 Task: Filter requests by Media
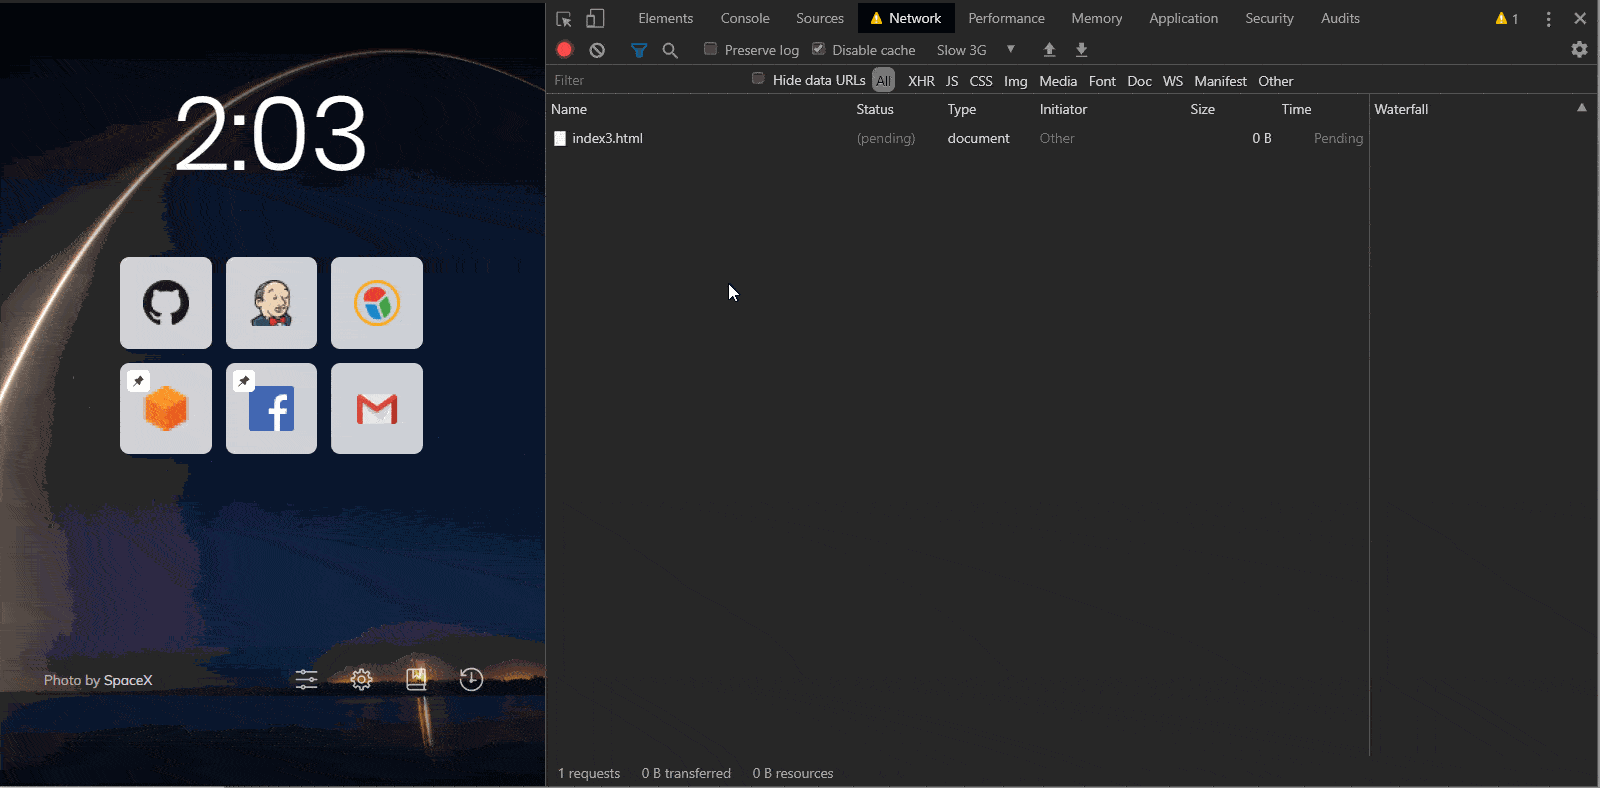pyautogui.click(x=1058, y=81)
